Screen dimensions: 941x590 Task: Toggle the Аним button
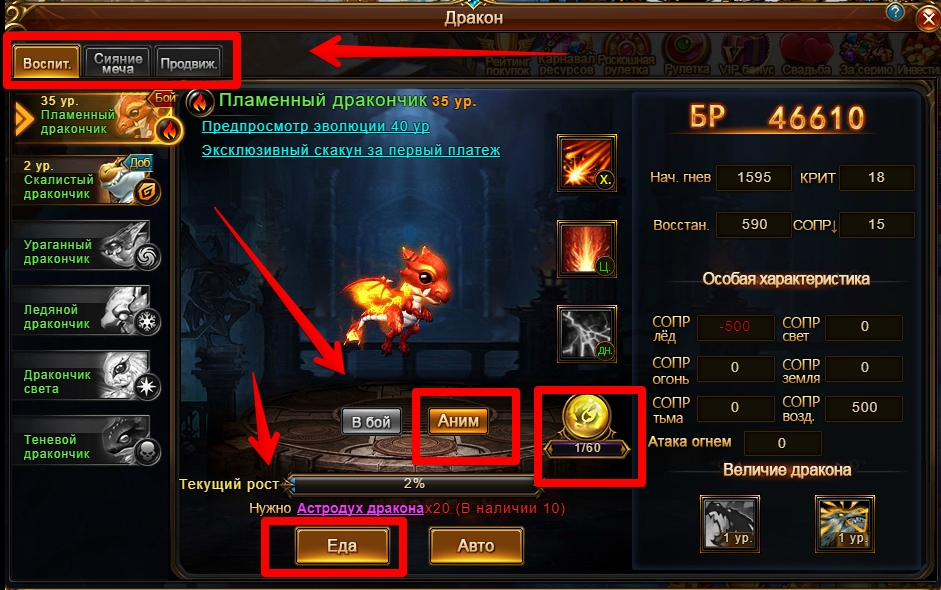tap(458, 421)
